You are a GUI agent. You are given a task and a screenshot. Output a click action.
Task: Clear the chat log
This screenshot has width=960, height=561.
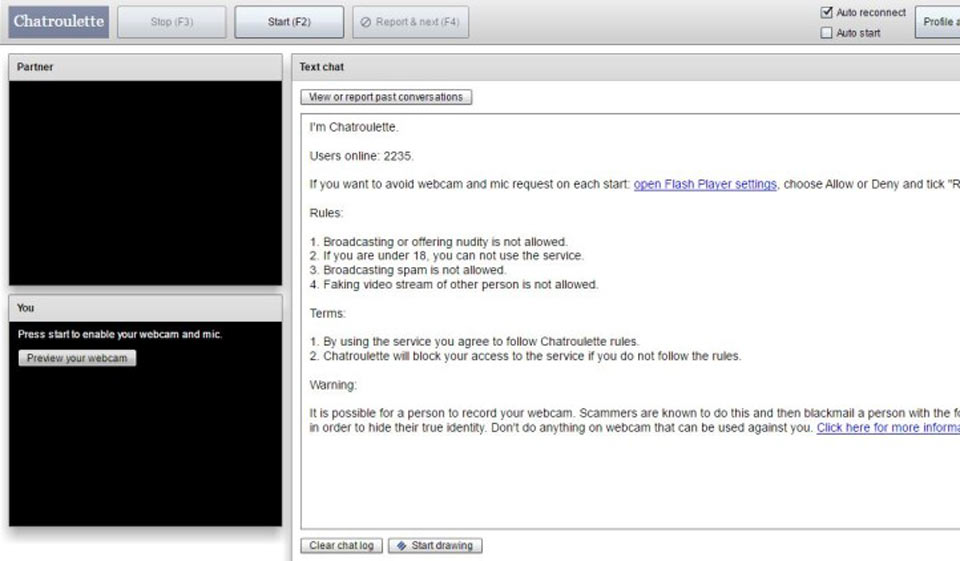[341, 546]
